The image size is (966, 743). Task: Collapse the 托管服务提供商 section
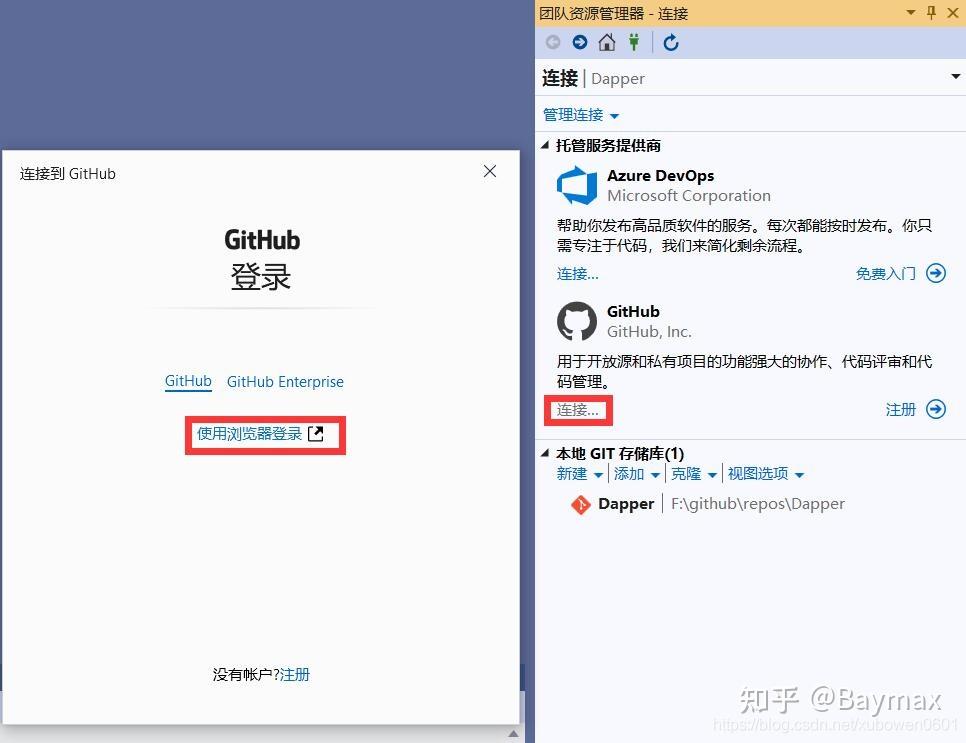click(x=544, y=145)
